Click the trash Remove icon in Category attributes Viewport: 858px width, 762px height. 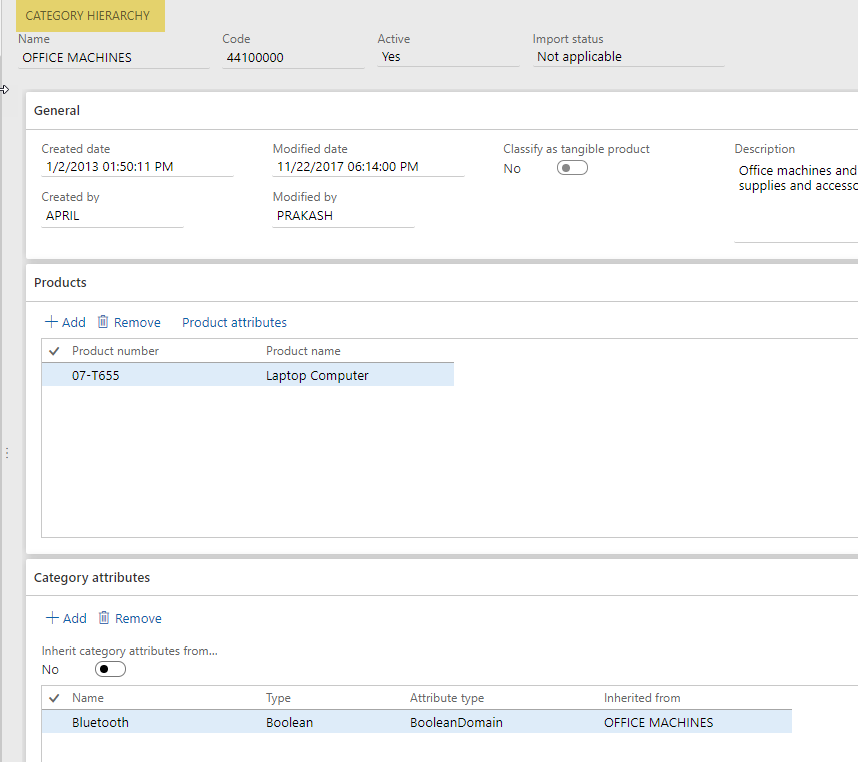point(104,618)
